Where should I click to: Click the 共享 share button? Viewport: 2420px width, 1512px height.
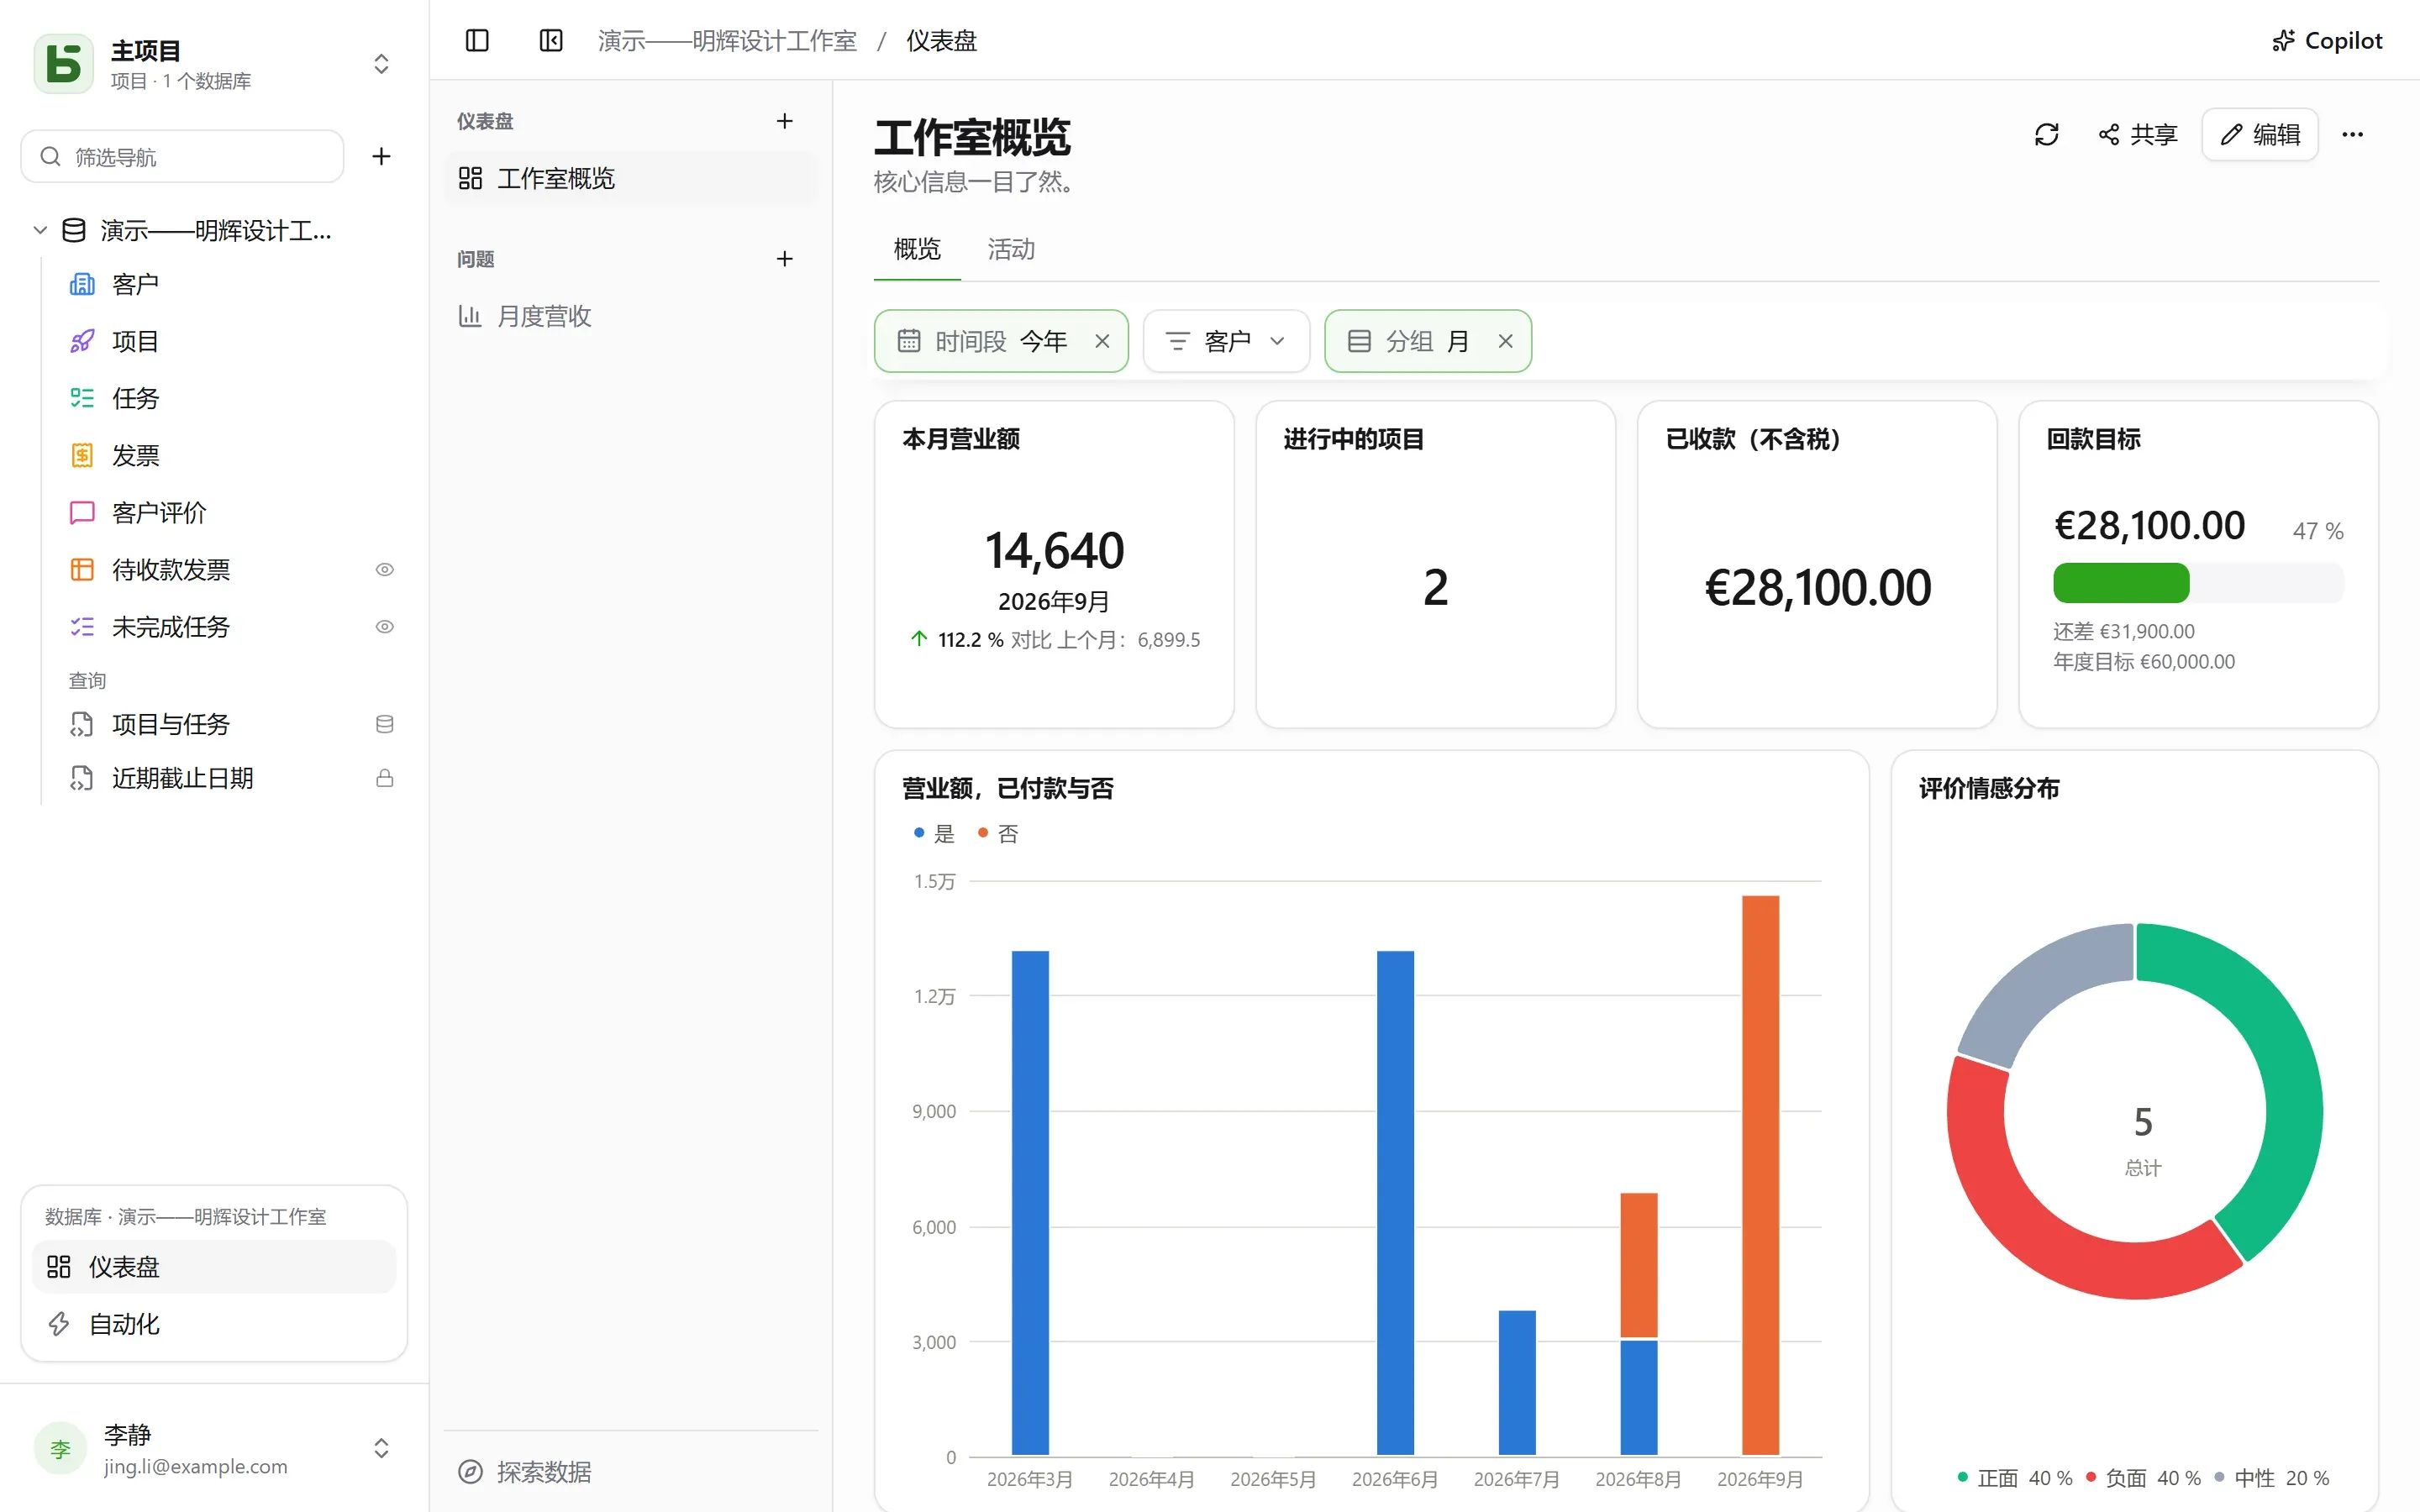pyautogui.click(x=2138, y=134)
